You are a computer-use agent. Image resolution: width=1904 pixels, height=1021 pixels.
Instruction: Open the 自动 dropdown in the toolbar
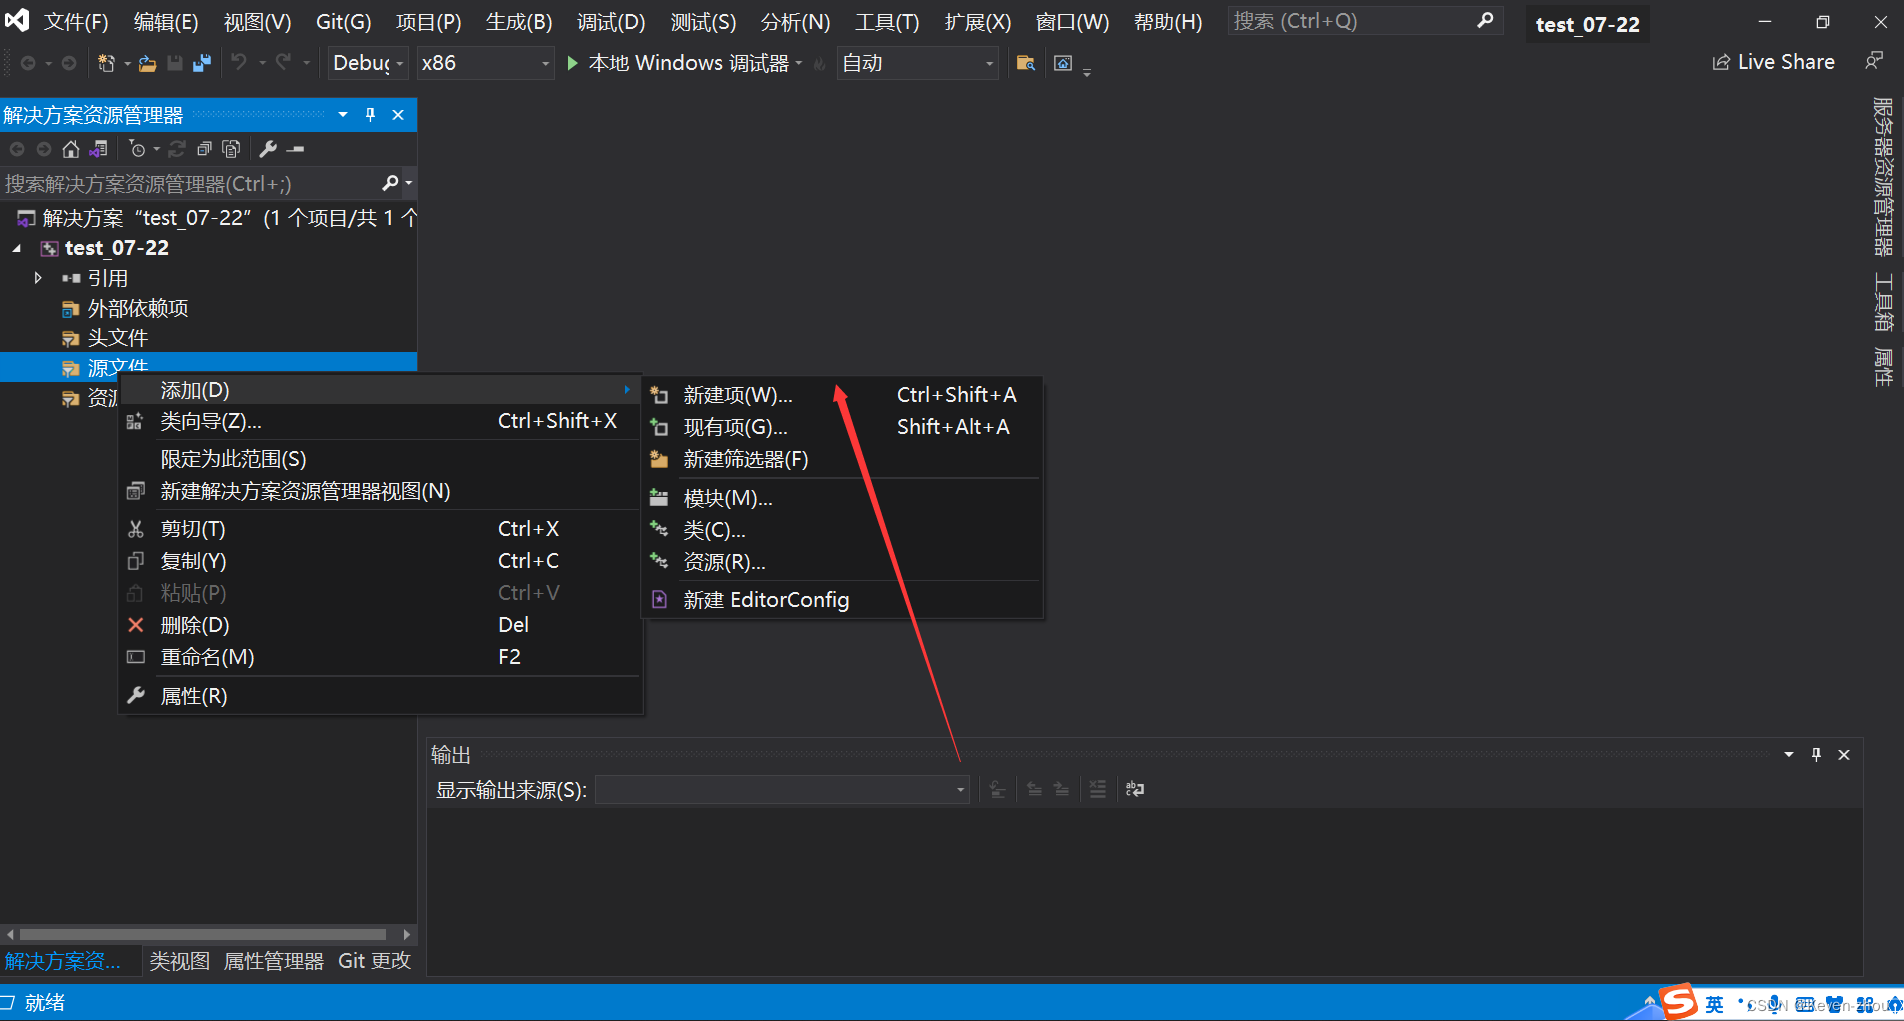[917, 63]
